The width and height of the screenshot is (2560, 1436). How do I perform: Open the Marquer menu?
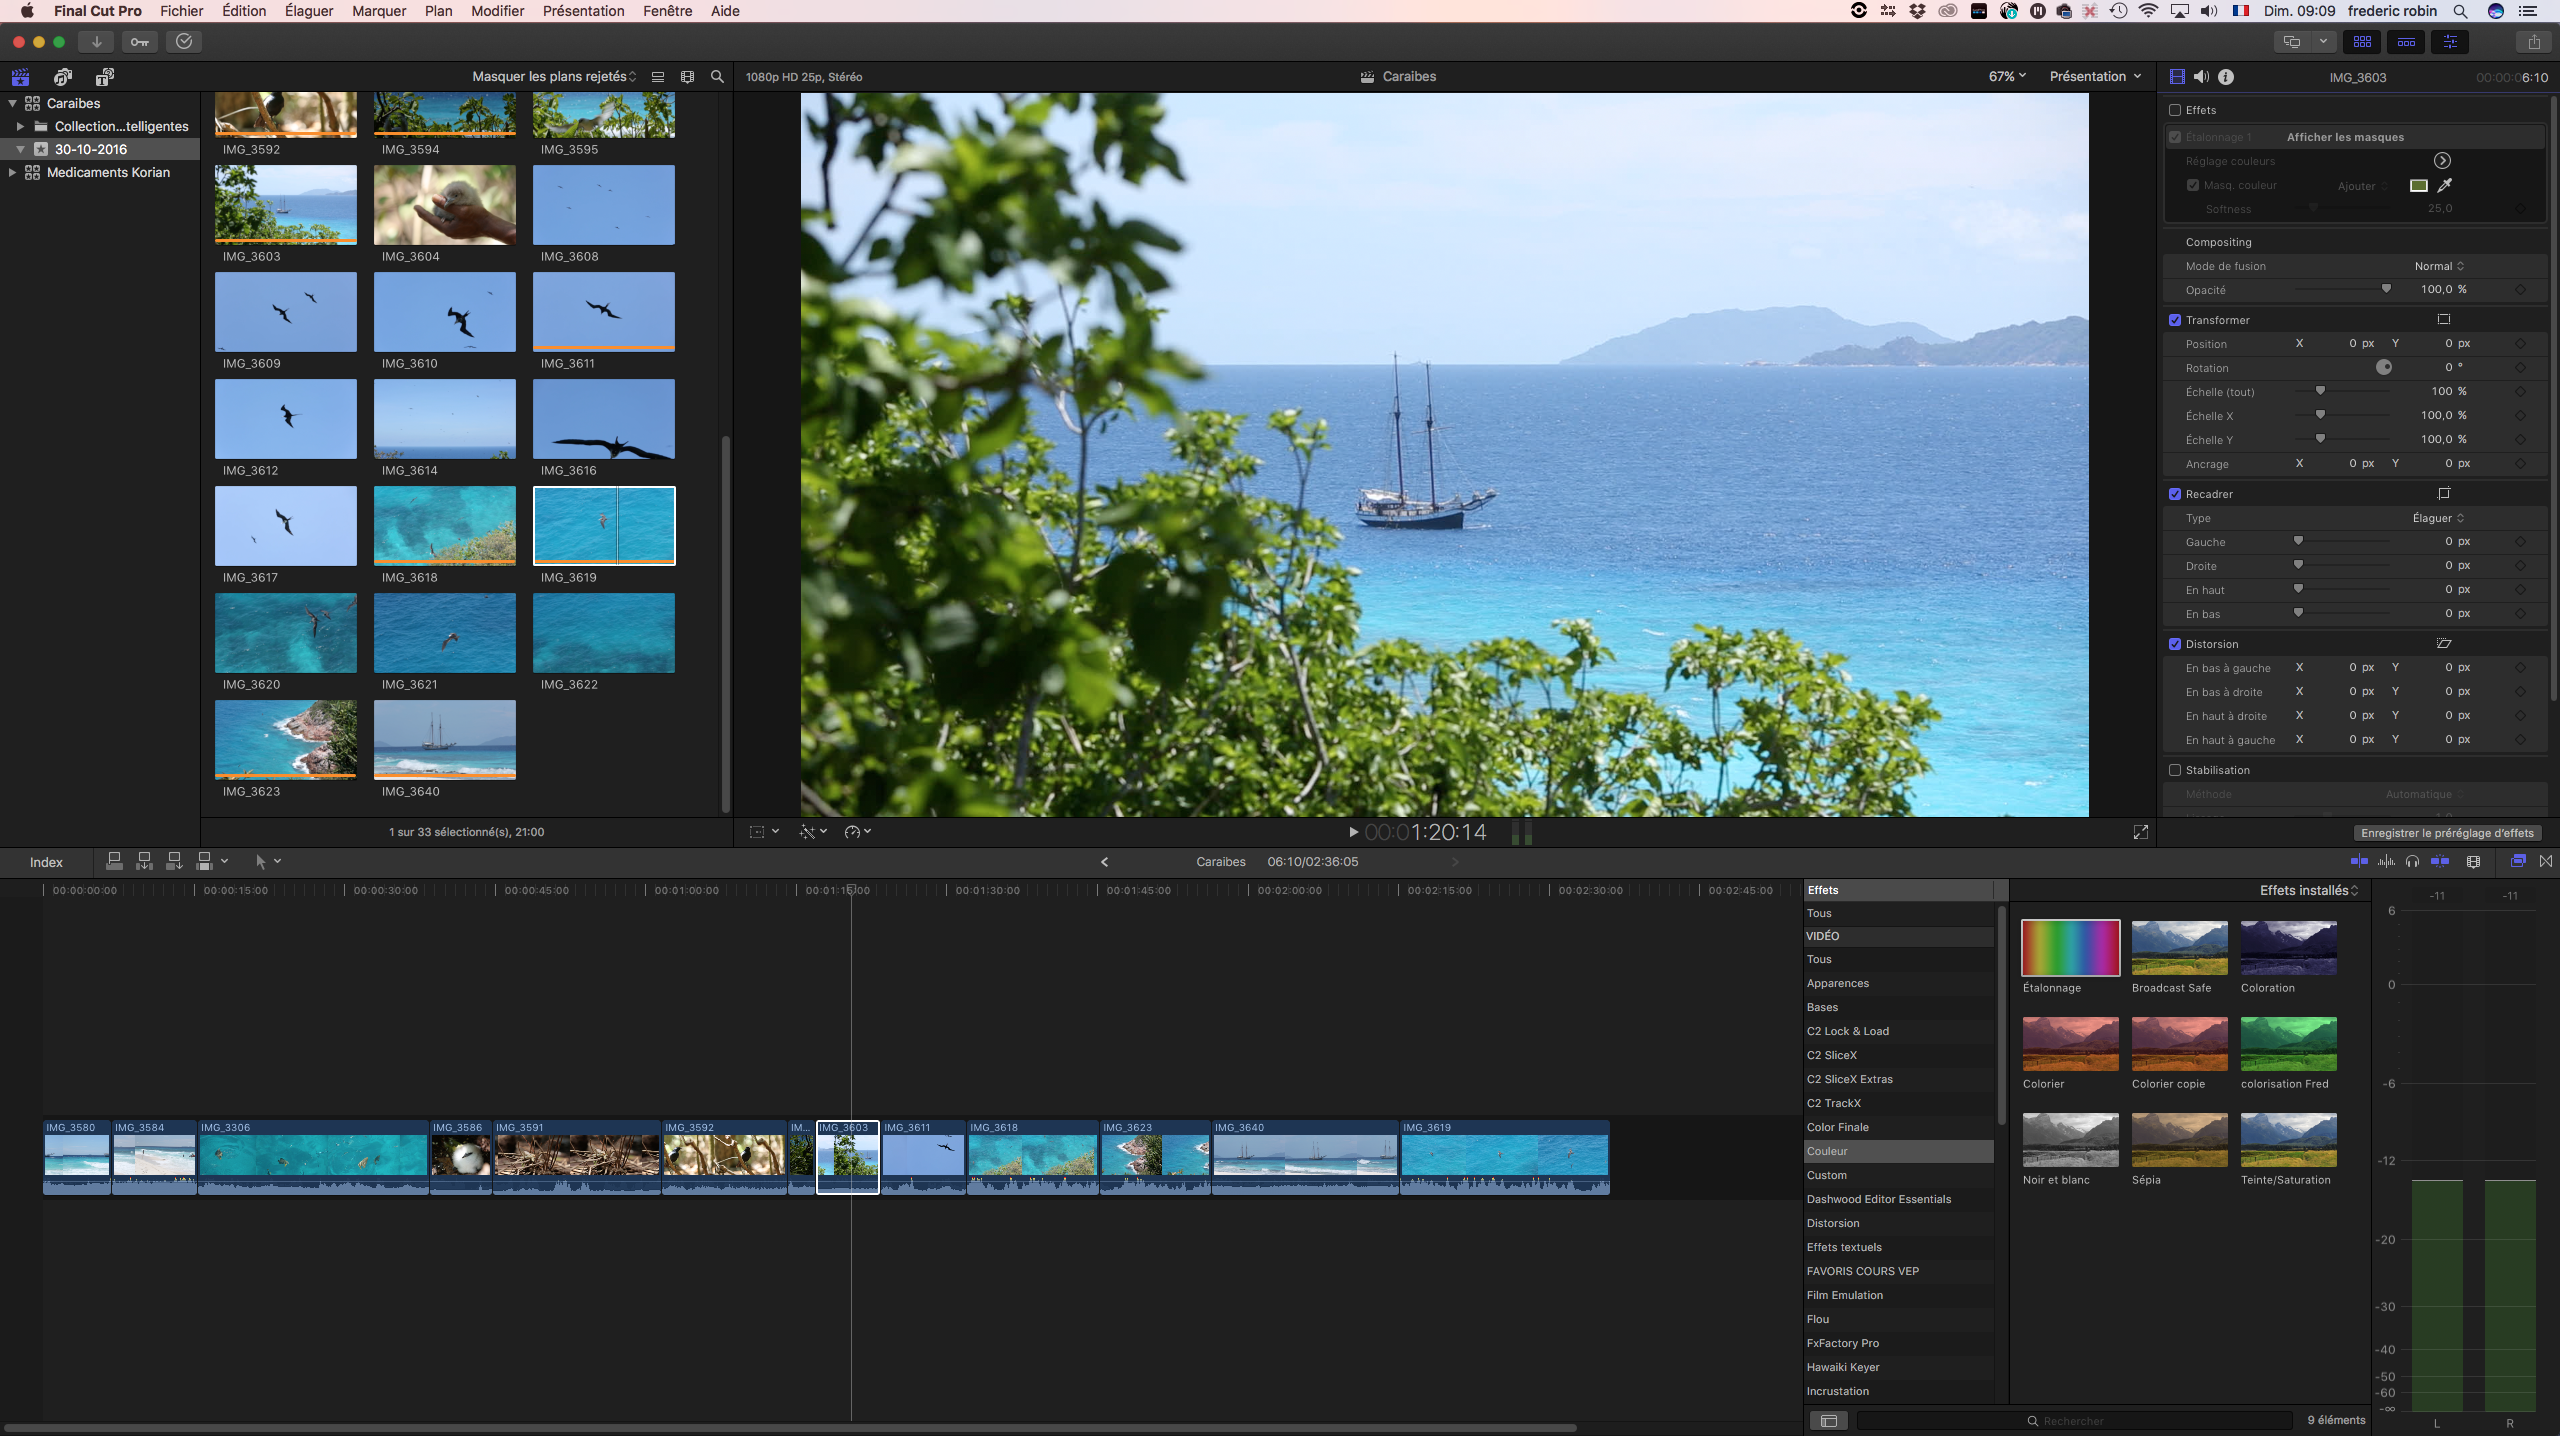coord(378,11)
